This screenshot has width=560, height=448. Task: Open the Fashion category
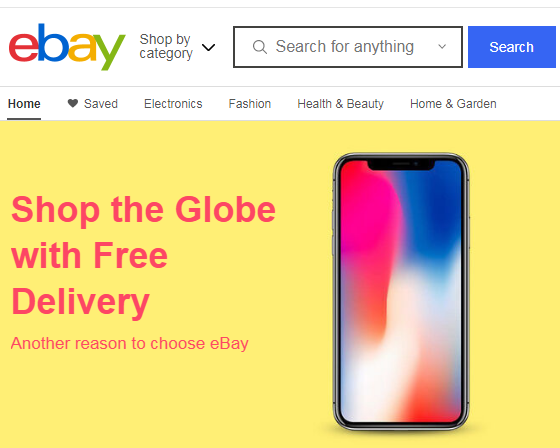pyautogui.click(x=250, y=104)
